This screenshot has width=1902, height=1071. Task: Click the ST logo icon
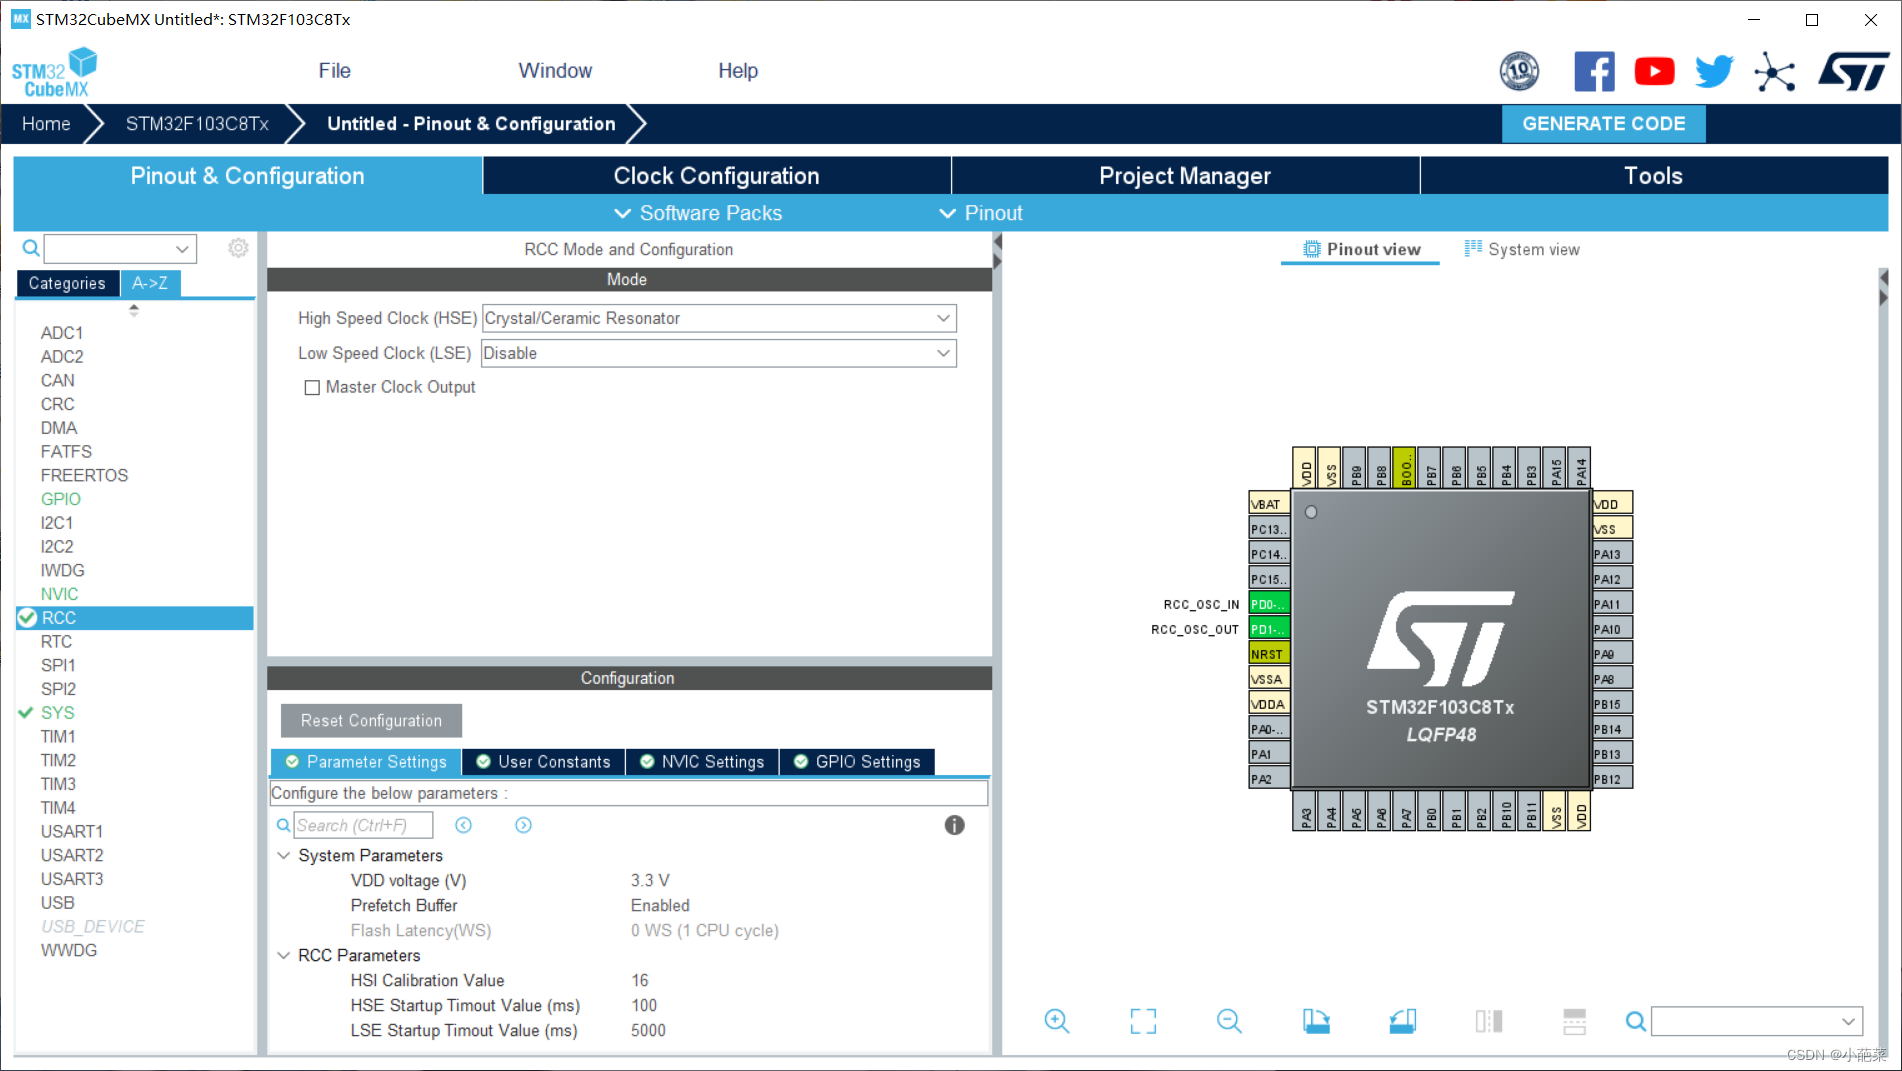point(1853,71)
